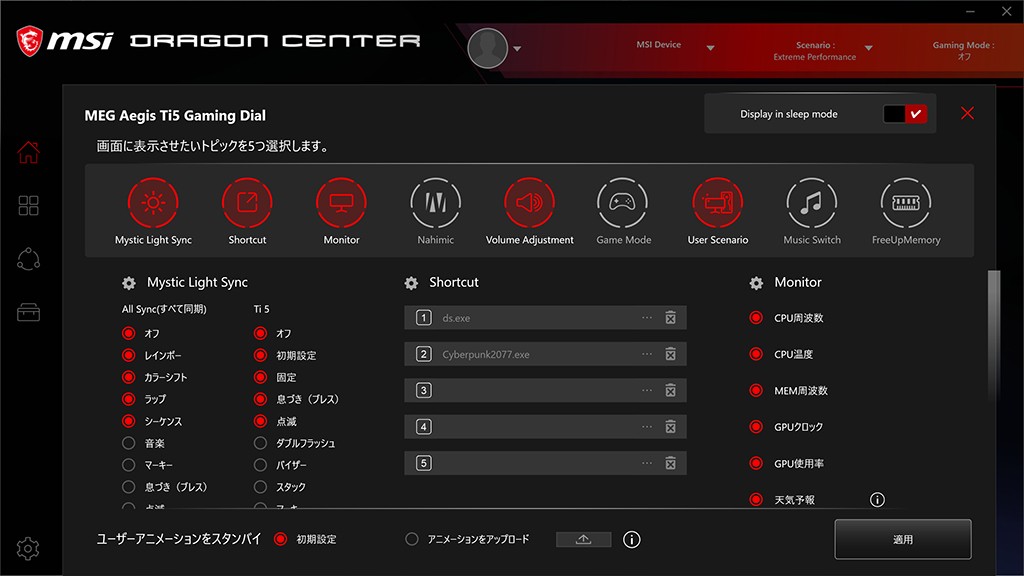Select the Nahimic dial icon

tap(436, 203)
